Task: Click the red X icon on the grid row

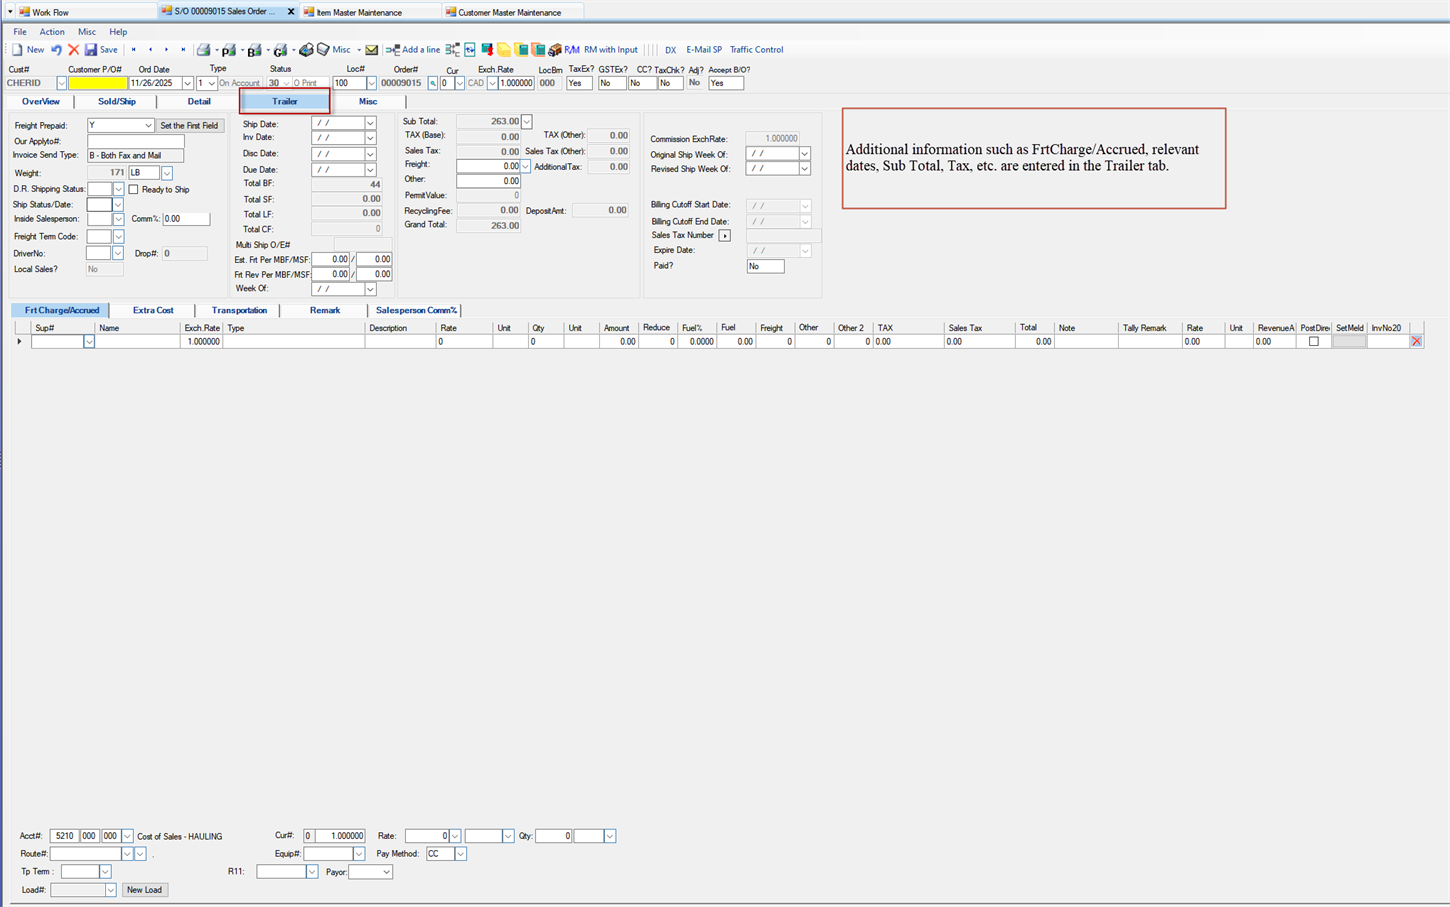Action: coord(1418,340)
